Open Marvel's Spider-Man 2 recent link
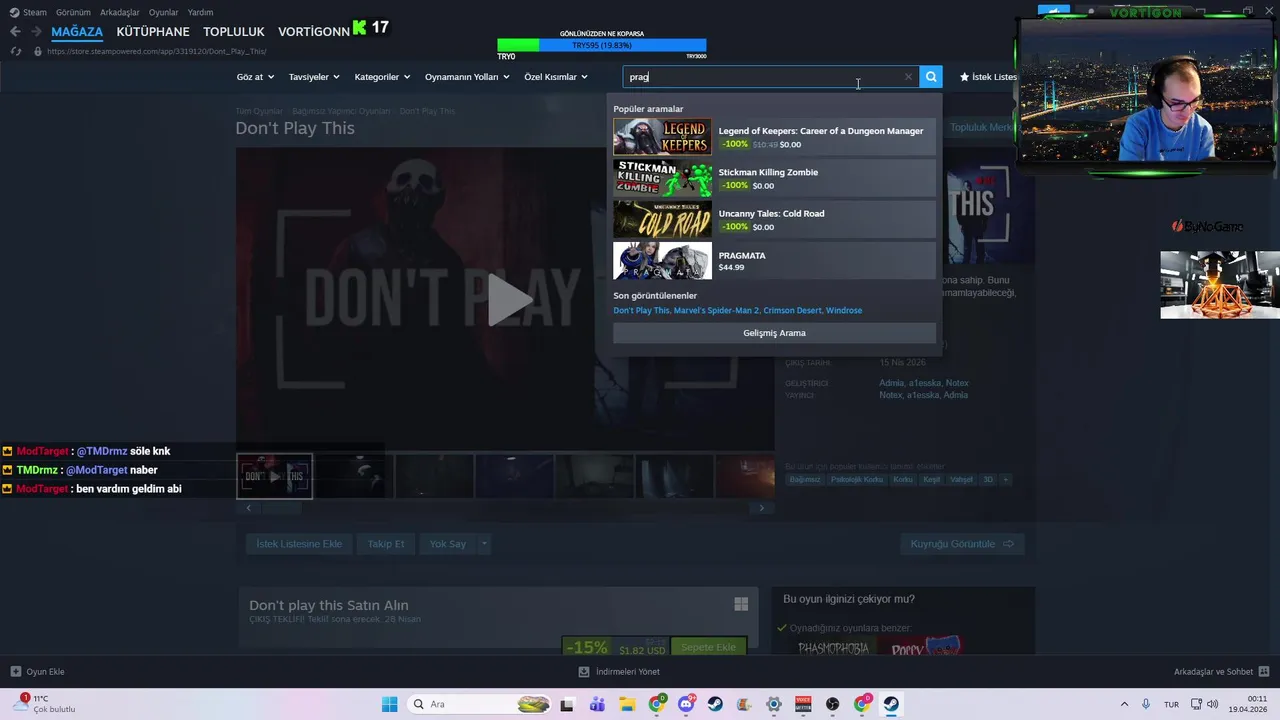 pos(716,311)
